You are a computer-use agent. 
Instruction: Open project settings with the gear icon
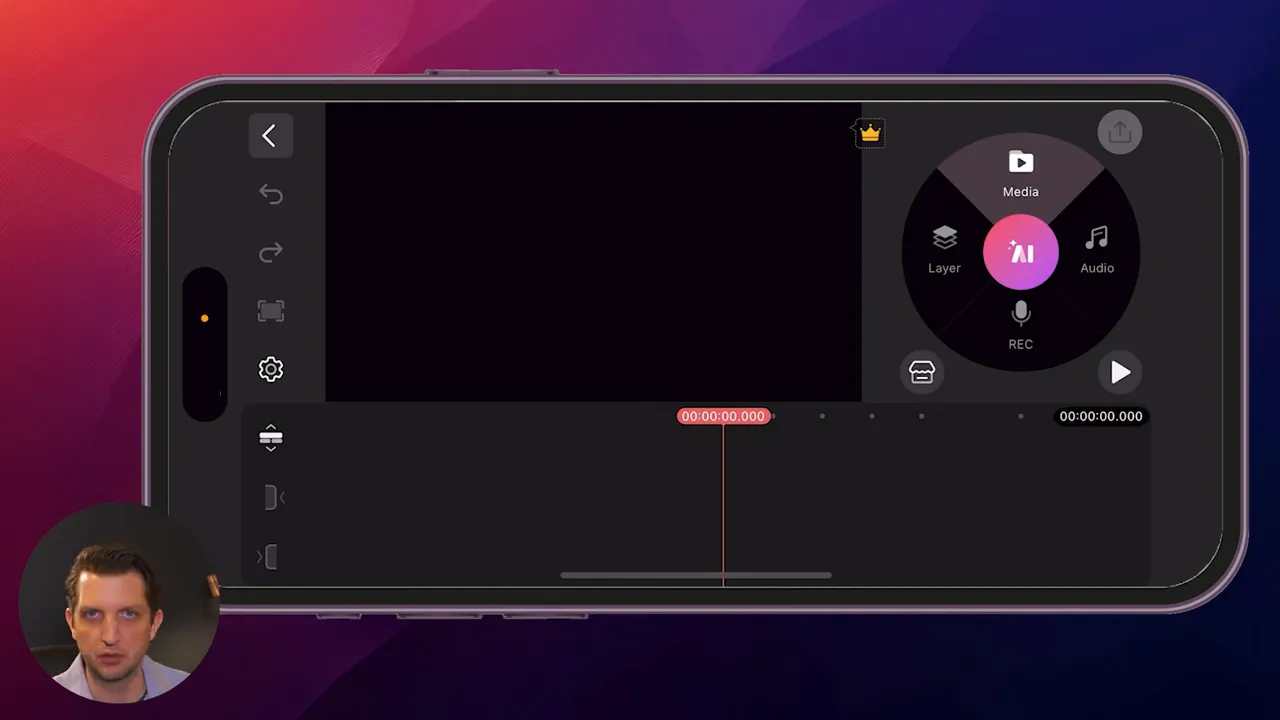(271, 369)
